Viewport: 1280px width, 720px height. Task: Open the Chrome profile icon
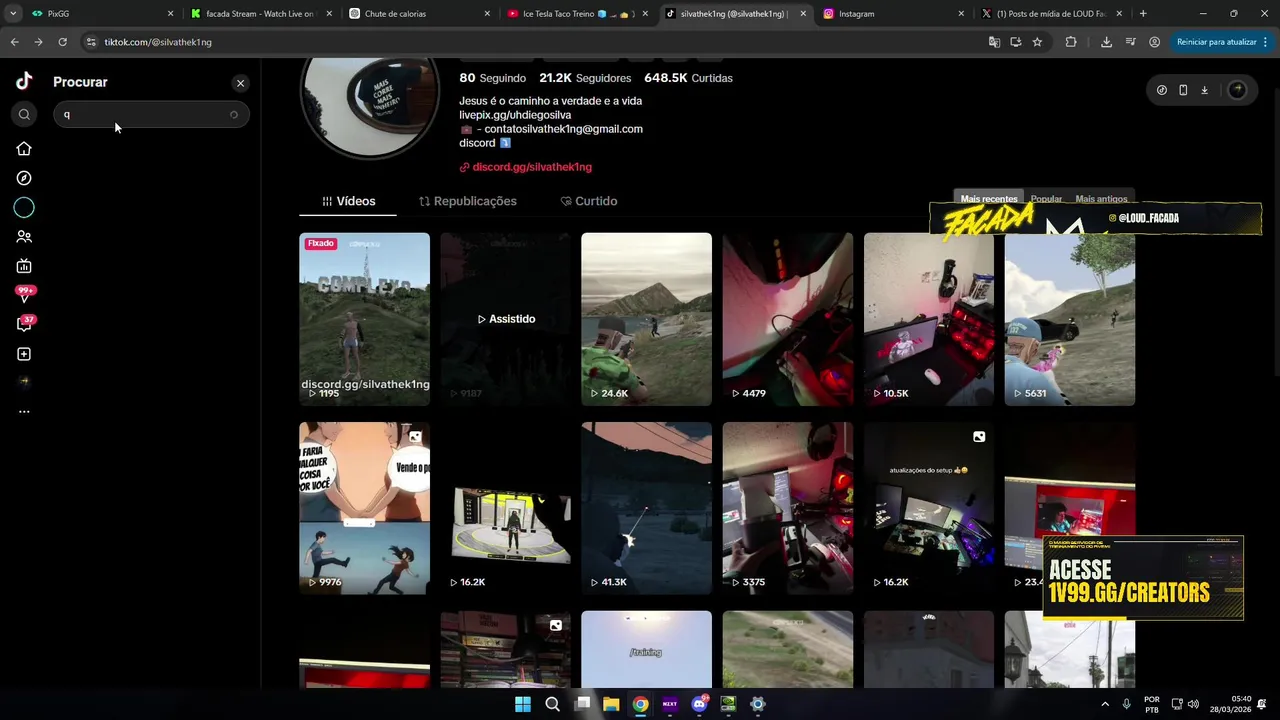[x=1154, y=42]
